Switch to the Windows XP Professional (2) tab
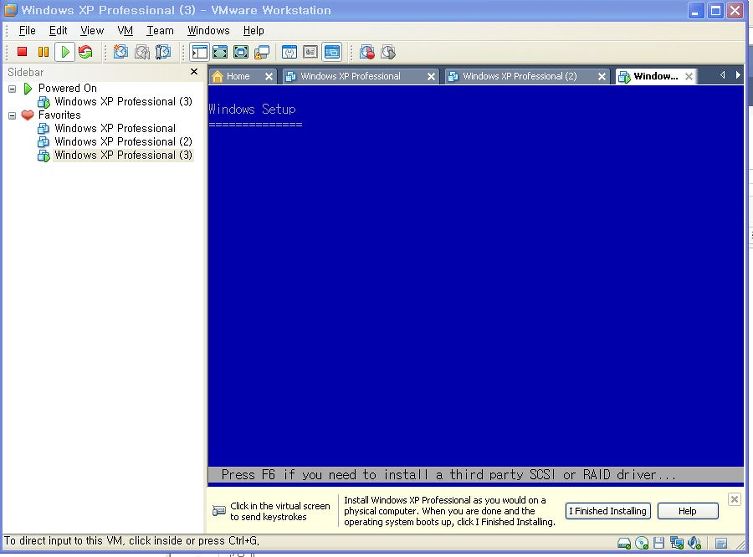 click(520, 76)
